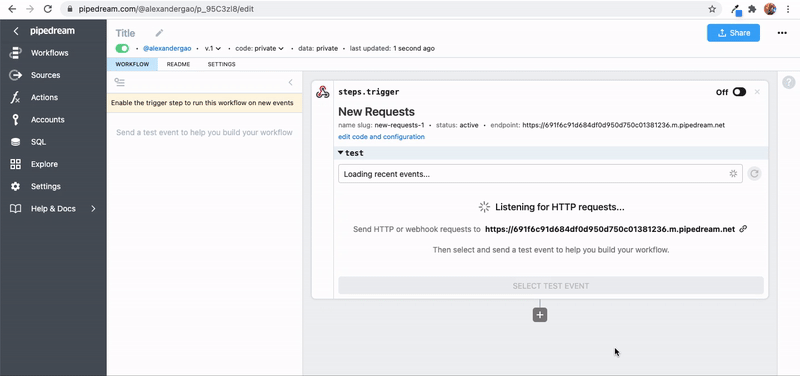This screenshot has height=376, width=800.
Task: Click the SELECT TEST EVENT button
Action: (x=551, y=286)
